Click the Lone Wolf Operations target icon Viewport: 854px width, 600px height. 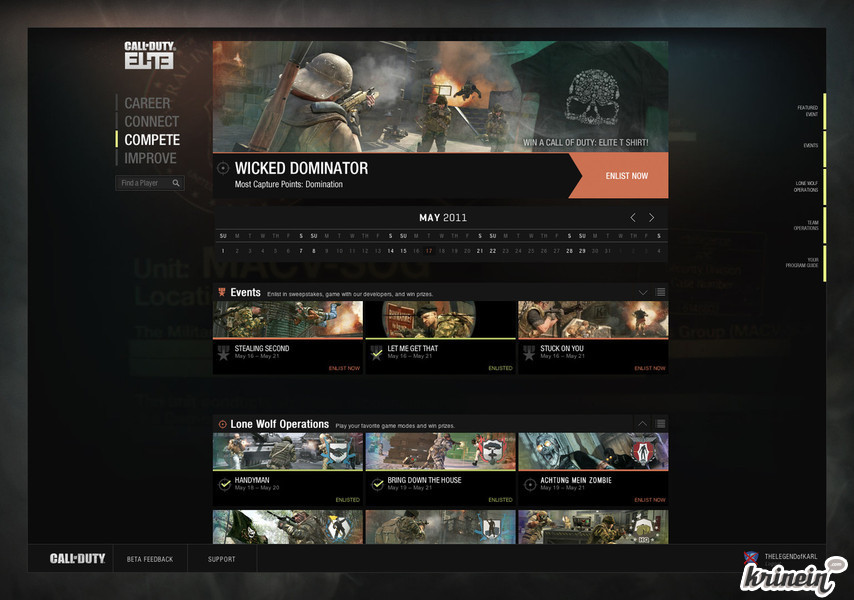tap(222, 424)
